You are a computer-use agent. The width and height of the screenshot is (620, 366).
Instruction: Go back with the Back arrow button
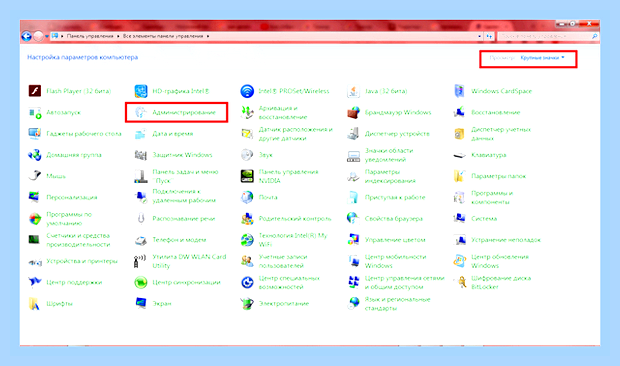(x=26, y=36)
